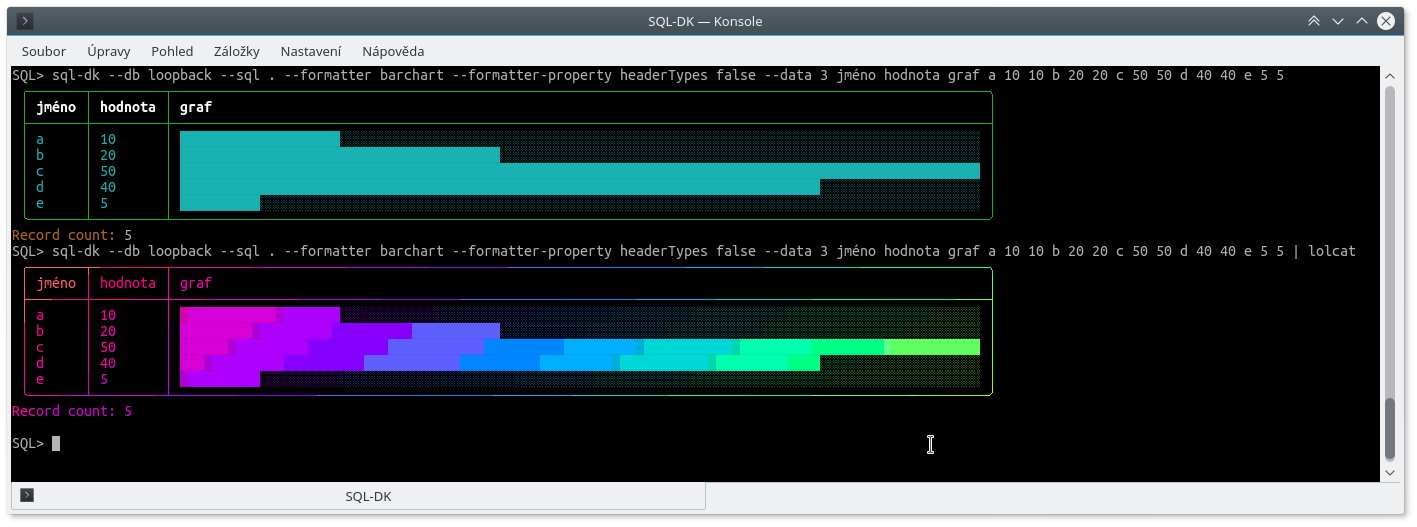
Task: Click the graf header in the first table
Action: coord(196,107)
